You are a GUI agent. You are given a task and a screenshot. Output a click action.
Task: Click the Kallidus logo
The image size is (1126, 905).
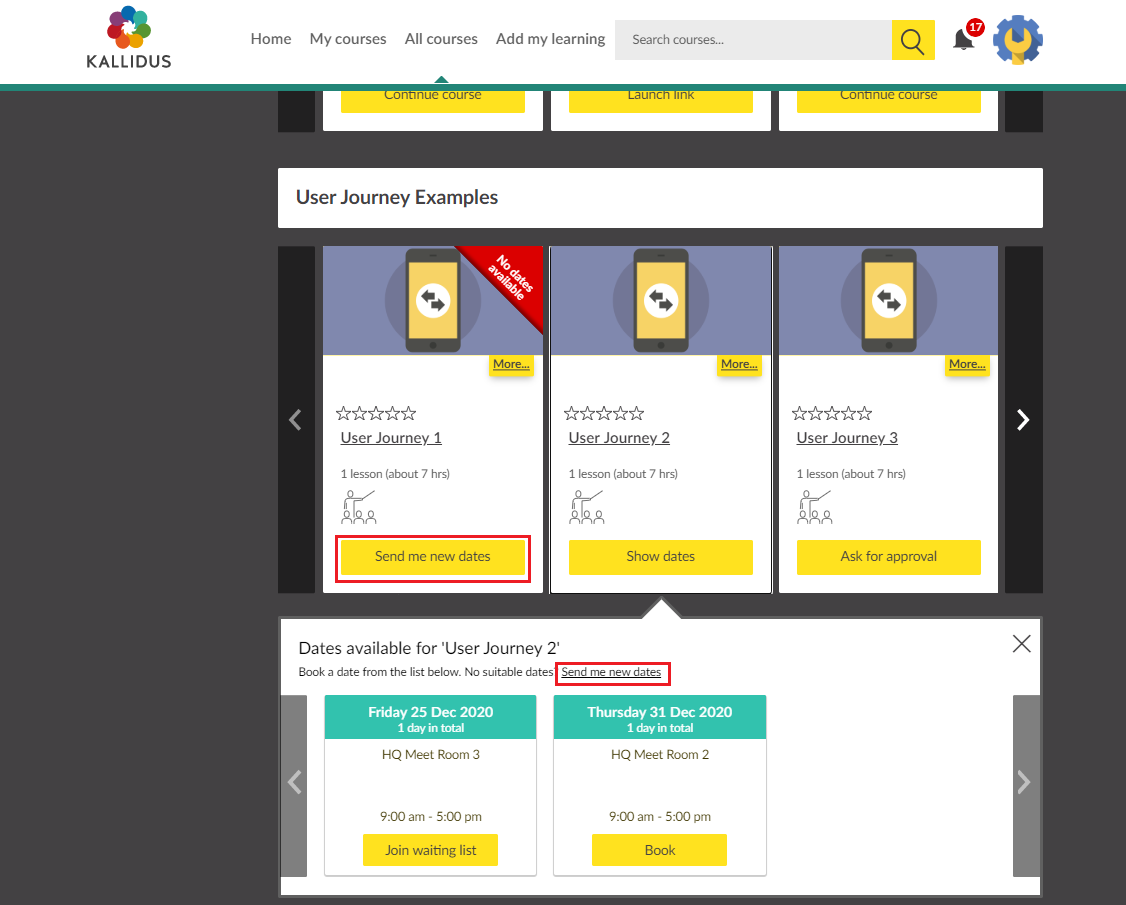(128, 38)
